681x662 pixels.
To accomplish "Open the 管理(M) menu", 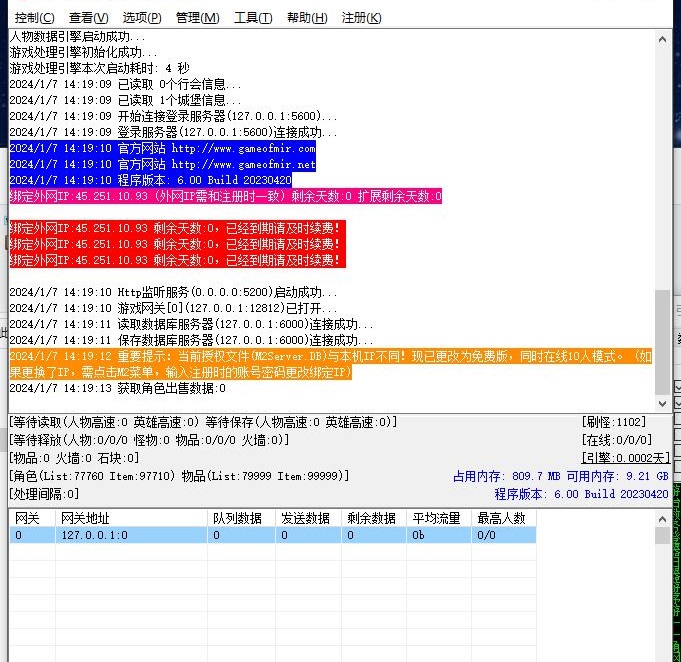I will point(198,18).
